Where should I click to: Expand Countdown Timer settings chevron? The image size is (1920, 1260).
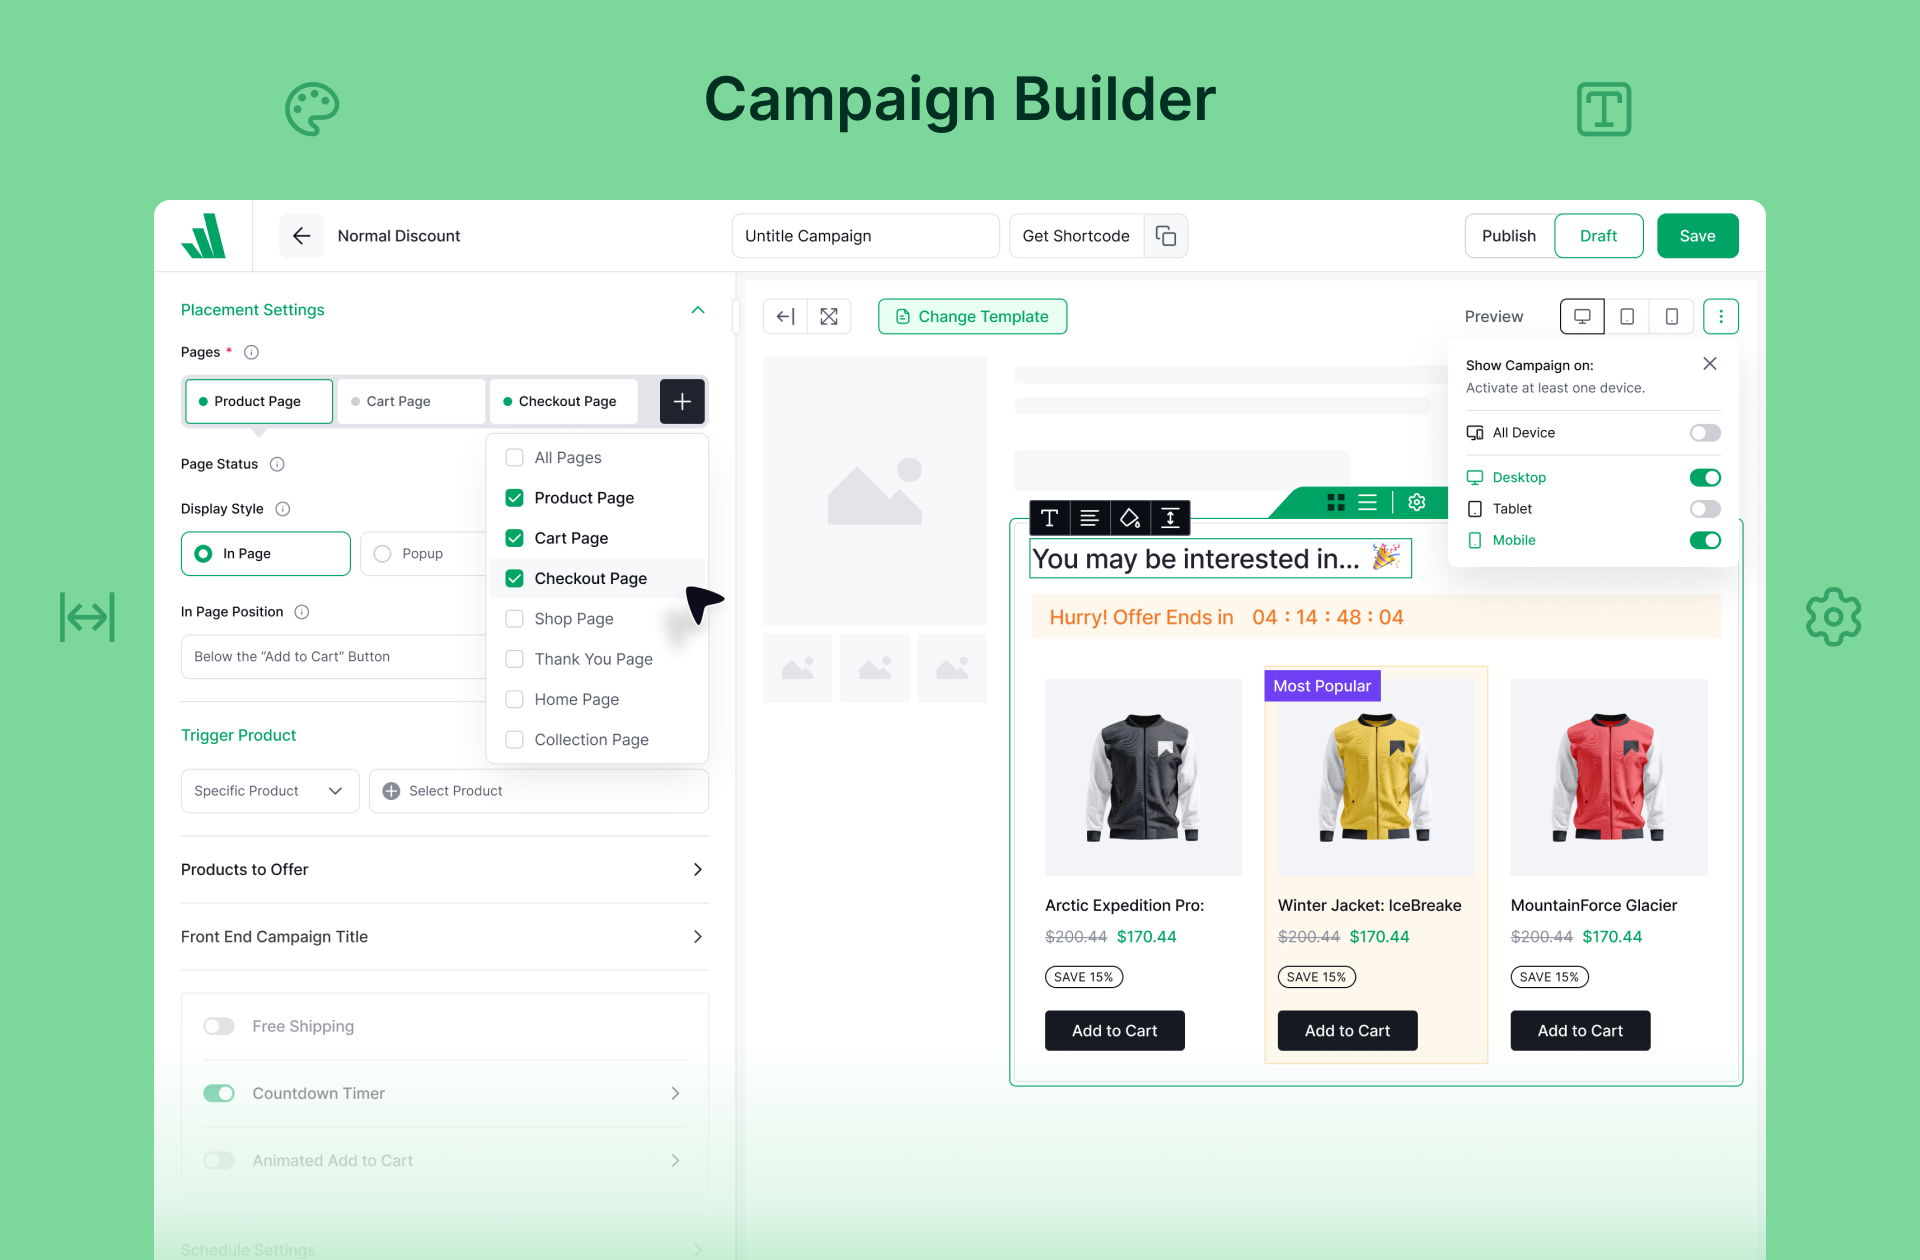(x=675, y=1093)
